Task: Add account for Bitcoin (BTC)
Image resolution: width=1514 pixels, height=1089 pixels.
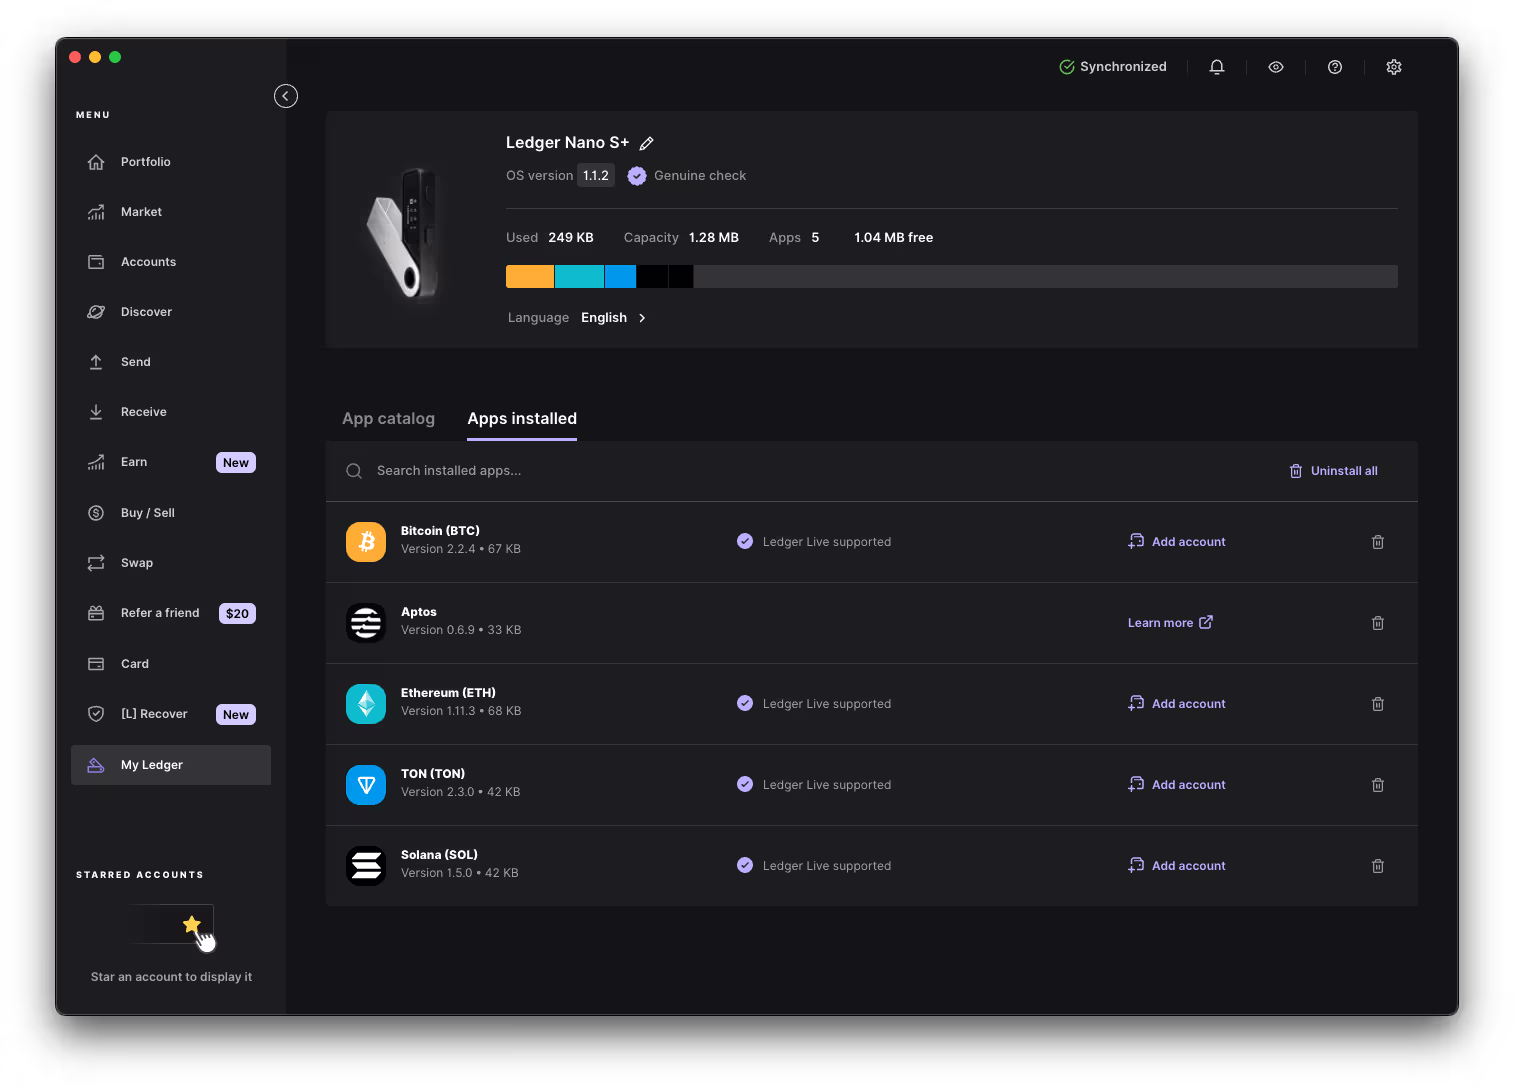Action: 1177,542
